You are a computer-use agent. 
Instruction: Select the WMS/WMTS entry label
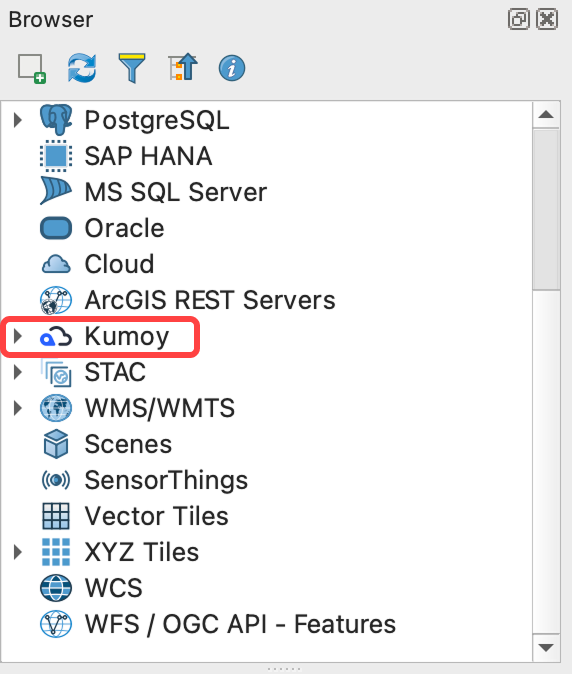pos(160,408)
